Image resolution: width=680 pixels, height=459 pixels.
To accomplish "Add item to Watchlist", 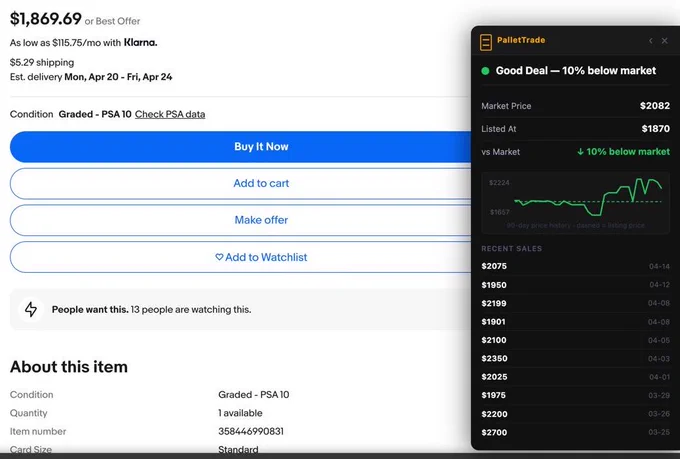I will coord(240,257).
